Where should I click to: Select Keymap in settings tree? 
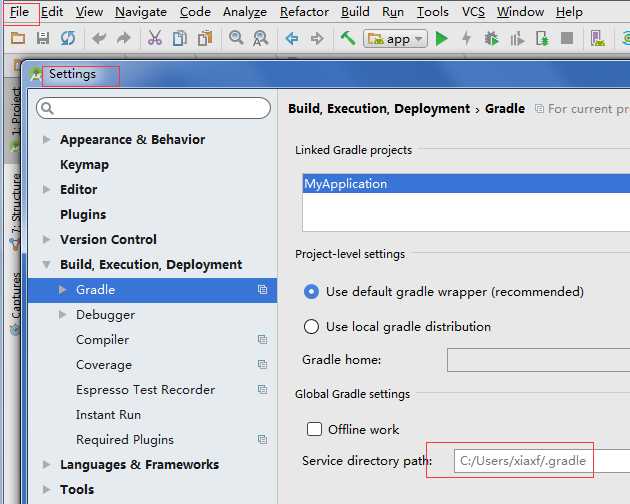pyautogui.click(x=84, y=165)
